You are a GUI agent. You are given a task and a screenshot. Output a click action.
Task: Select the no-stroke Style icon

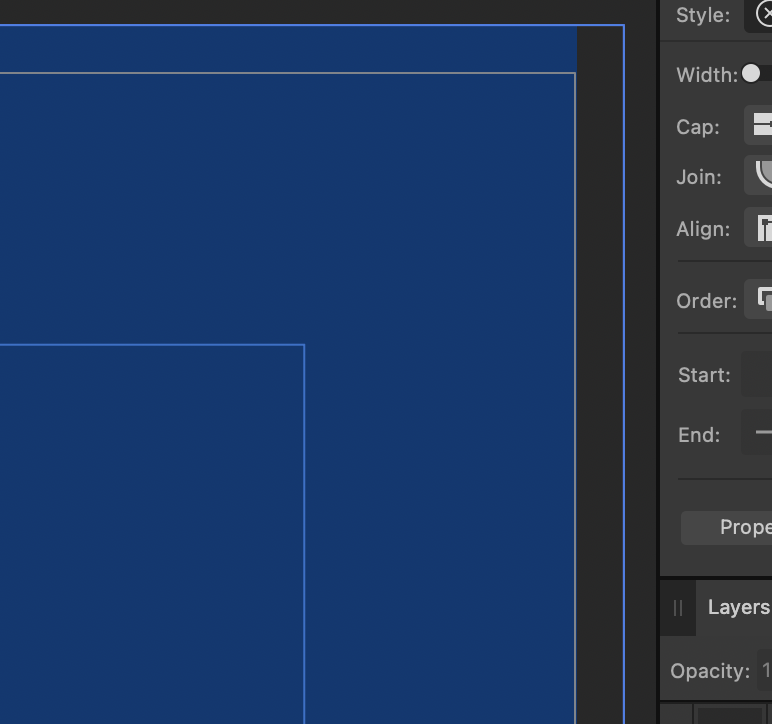point(763,15)
